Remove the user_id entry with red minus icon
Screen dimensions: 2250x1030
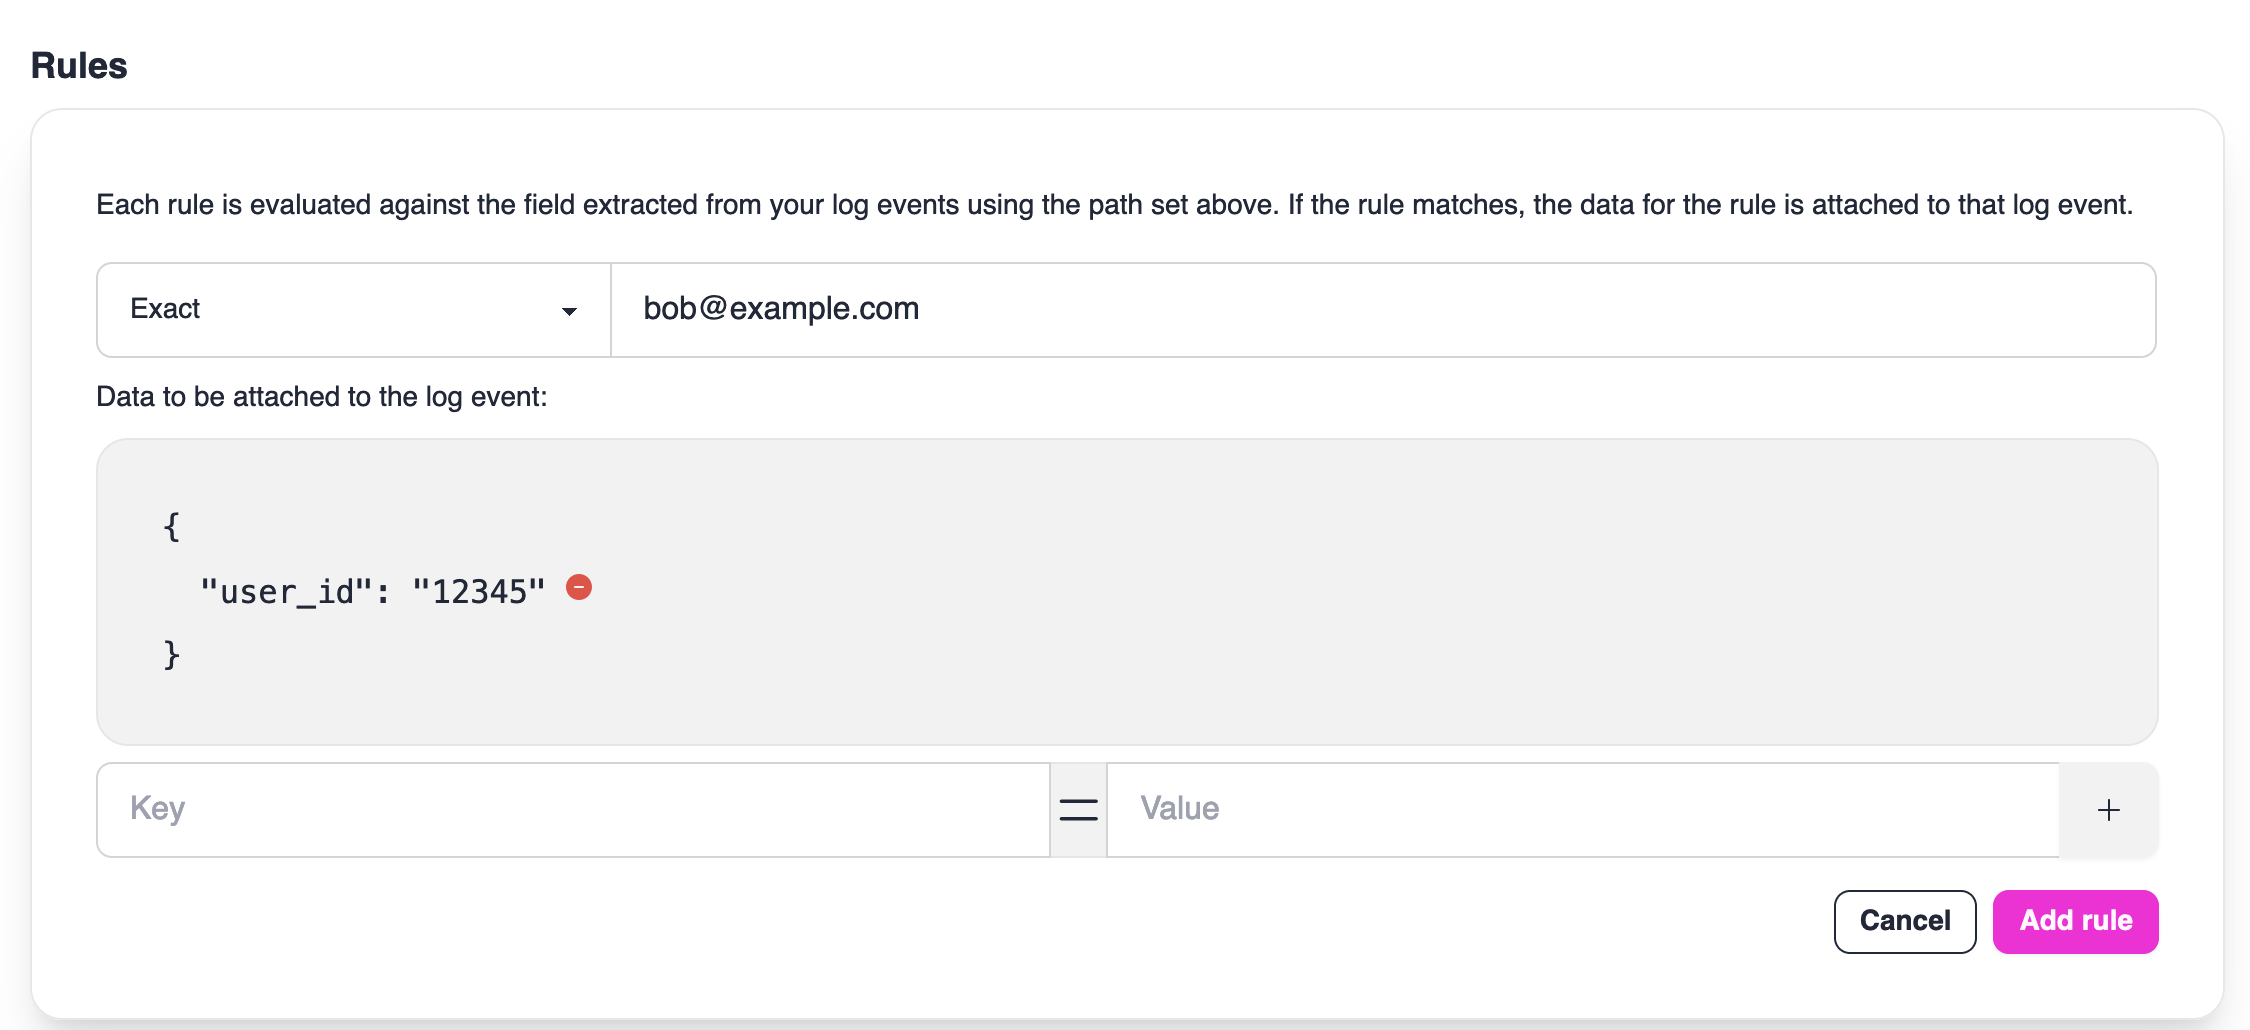(579, 587)
